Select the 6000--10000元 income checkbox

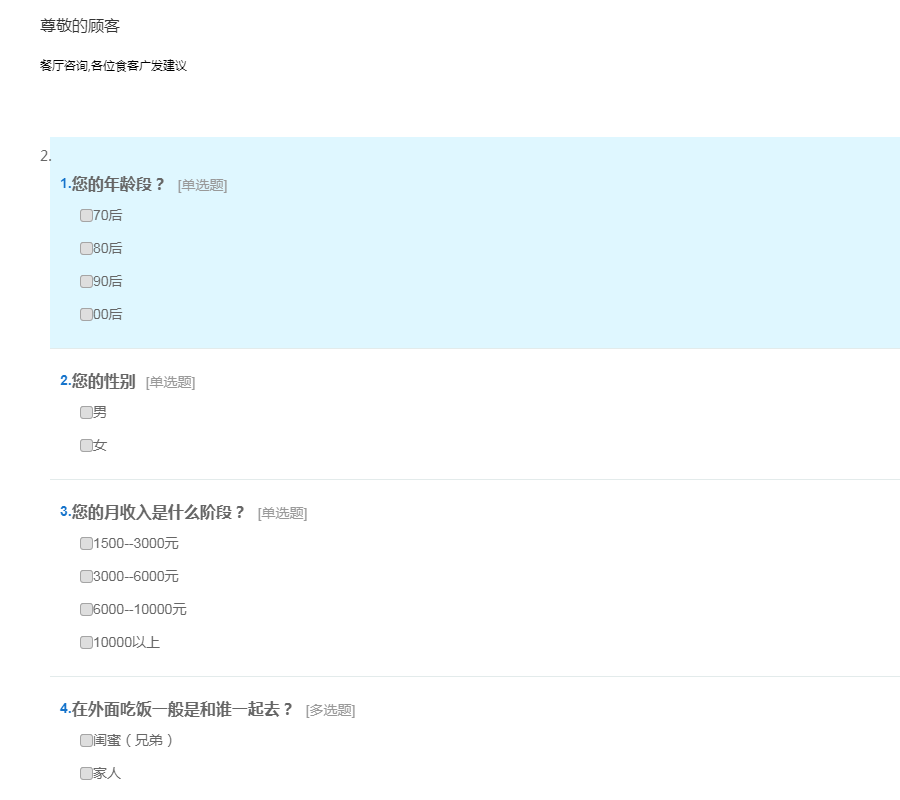pyautogui.click(x=86, y=609)
